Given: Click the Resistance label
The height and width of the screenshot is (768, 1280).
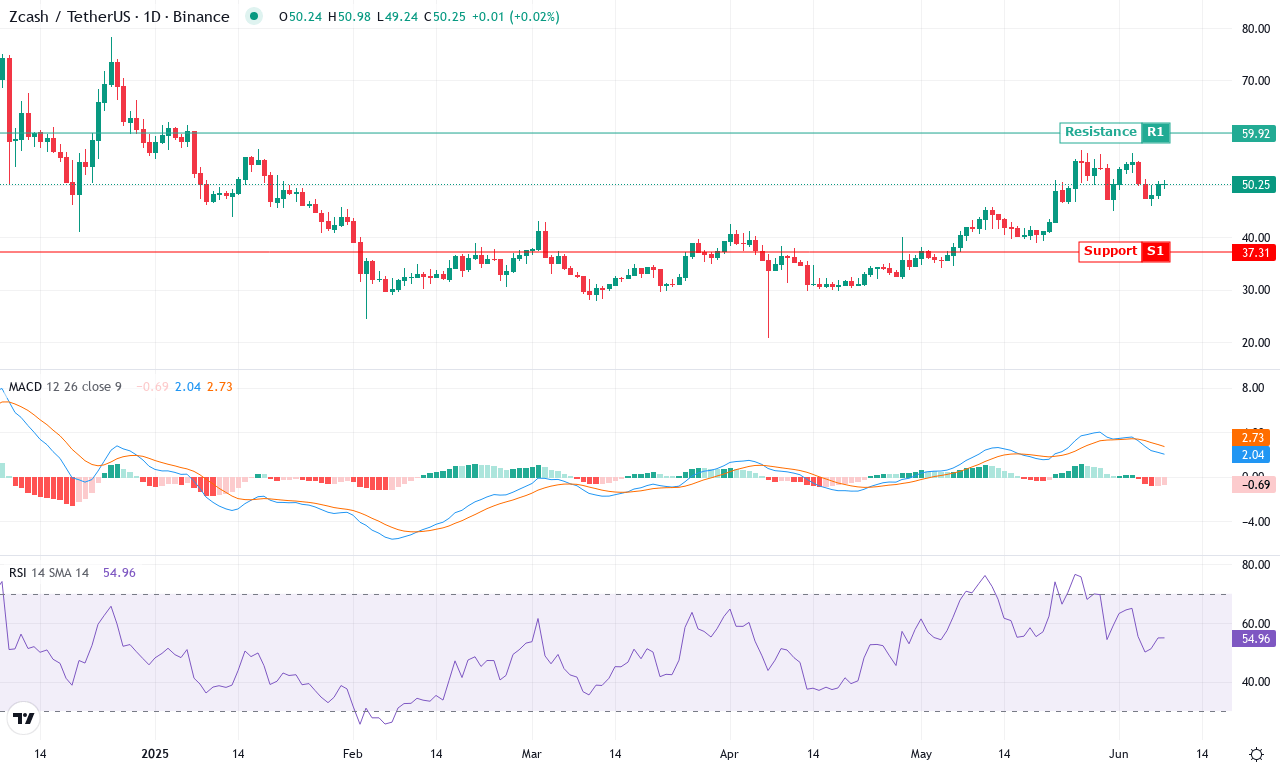Looking at the screenshot, I should click(1100, 132).
